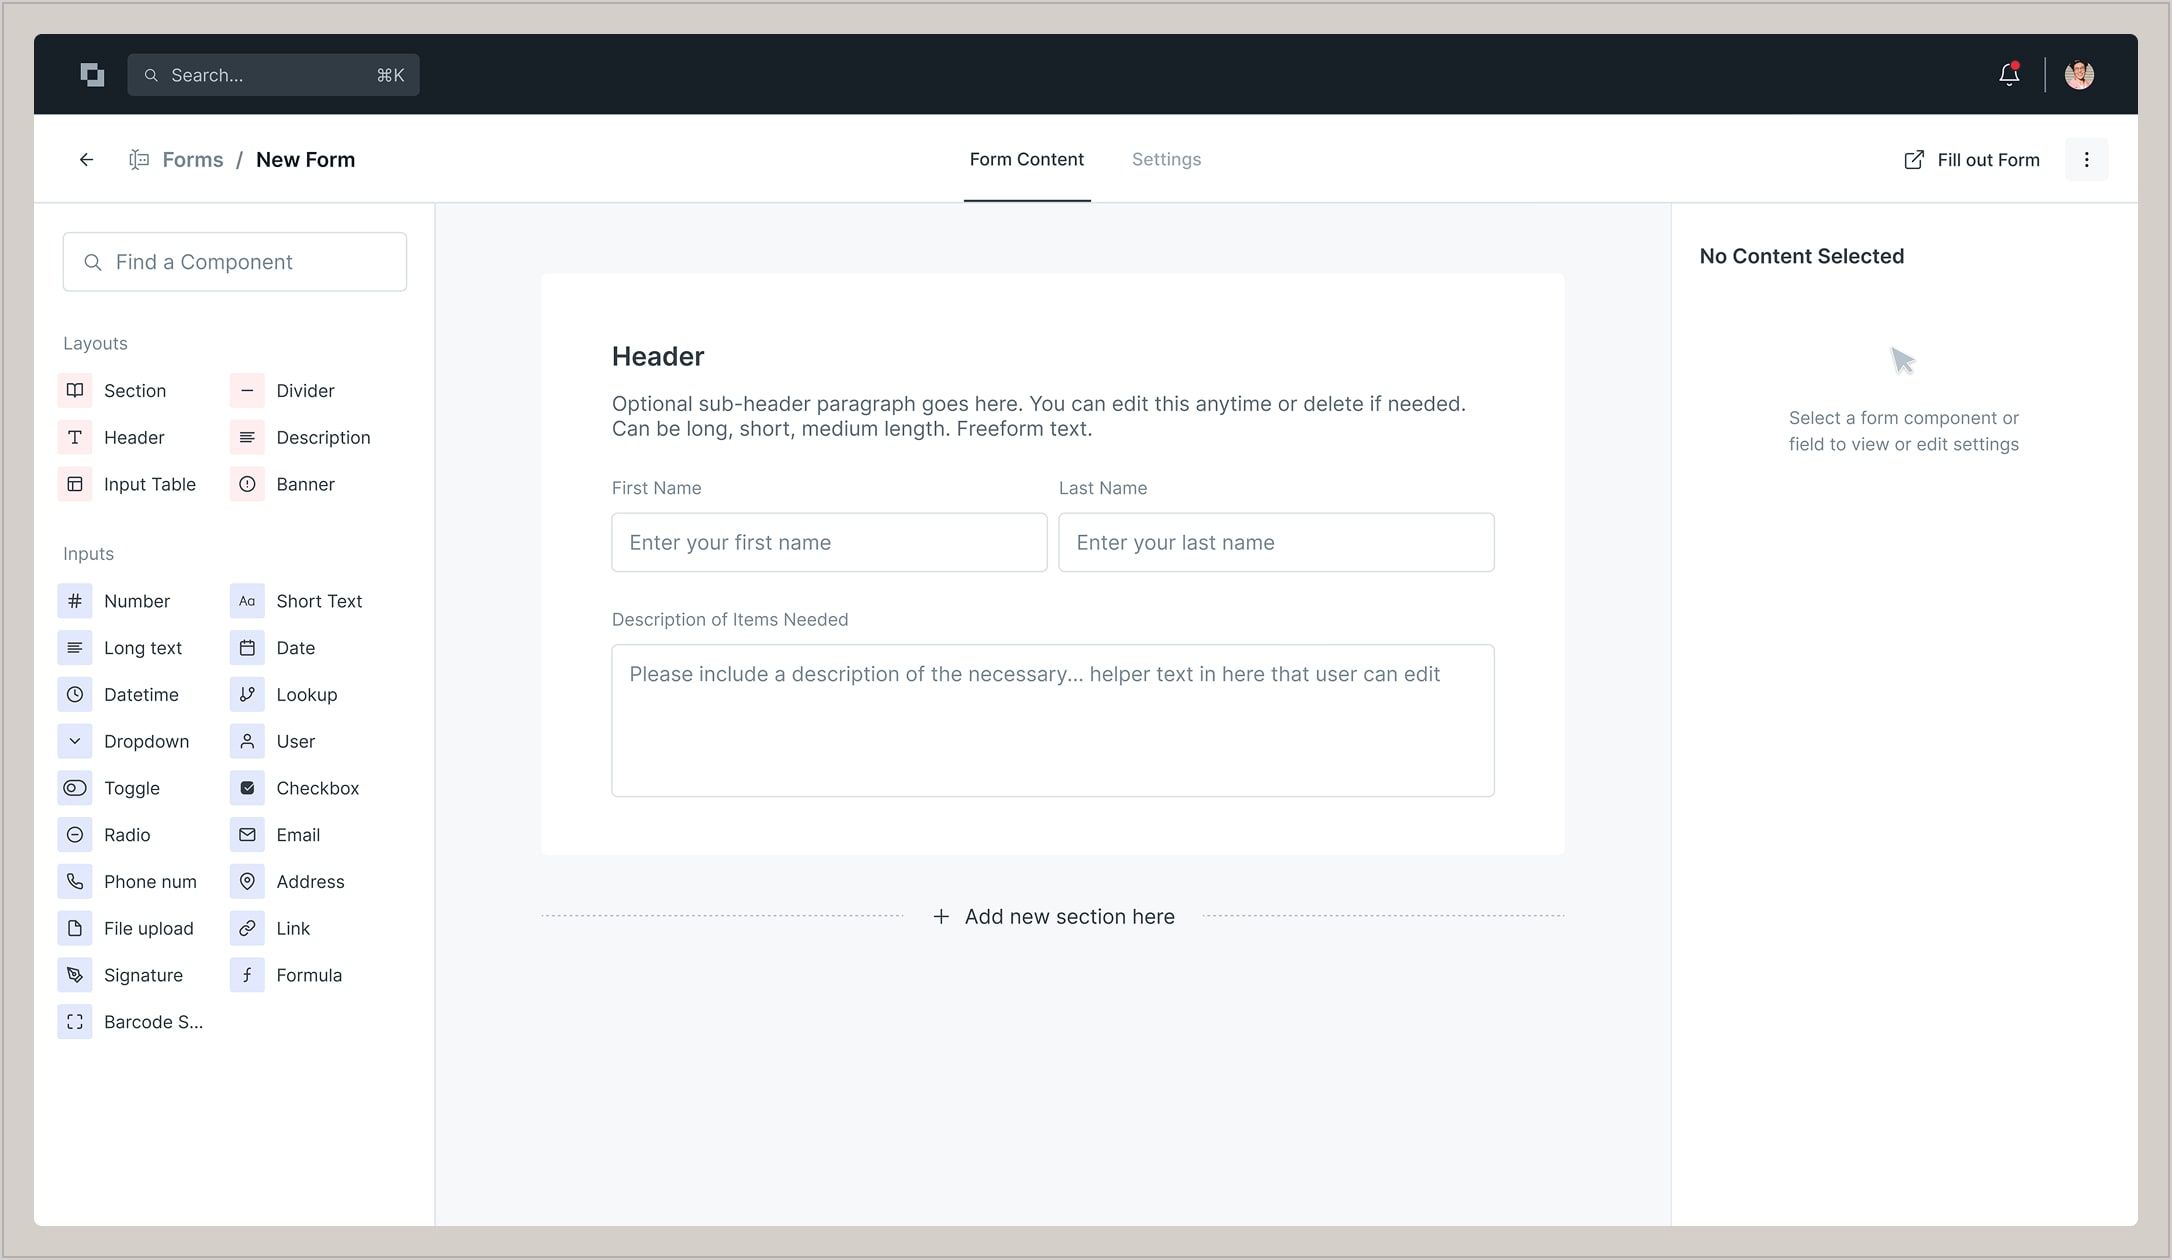Click the Formula label in Inputs

click(309, 975)
